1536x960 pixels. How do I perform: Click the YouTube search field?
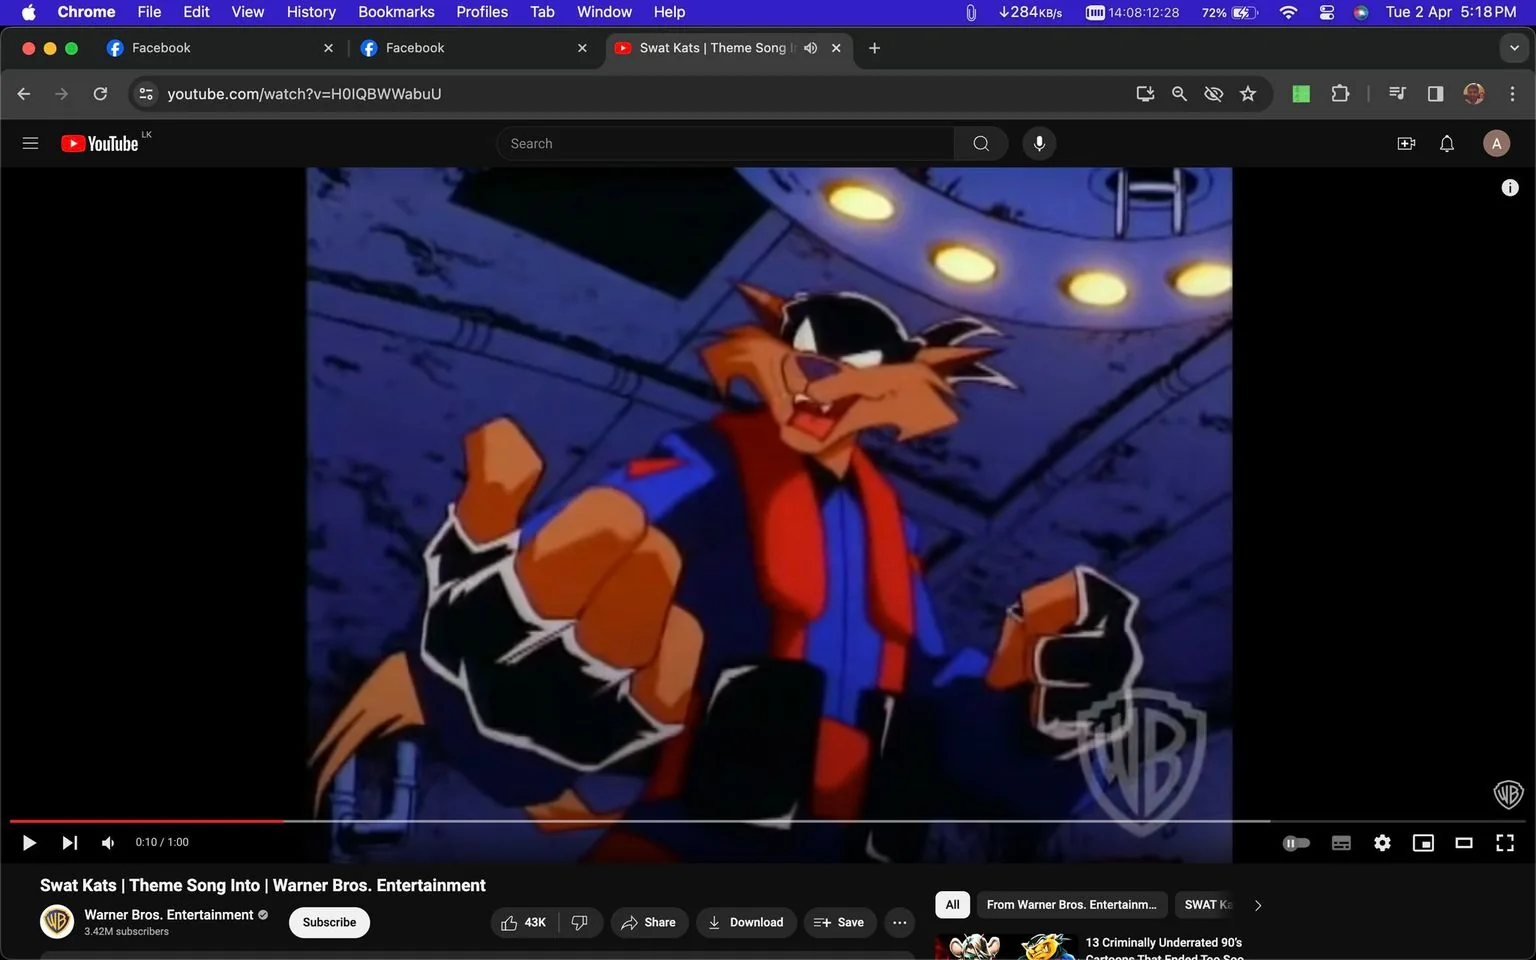[725, 143]
